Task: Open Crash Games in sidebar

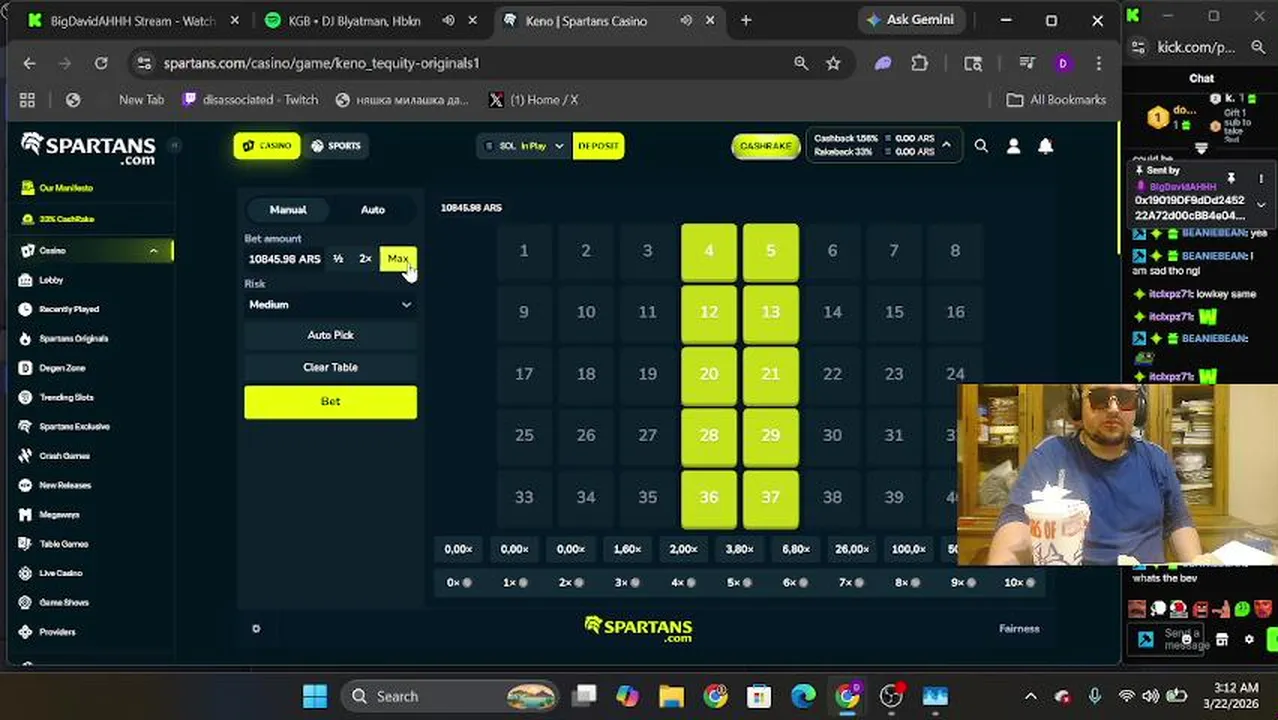Action: pyautogui.click(x=63, y=456)
